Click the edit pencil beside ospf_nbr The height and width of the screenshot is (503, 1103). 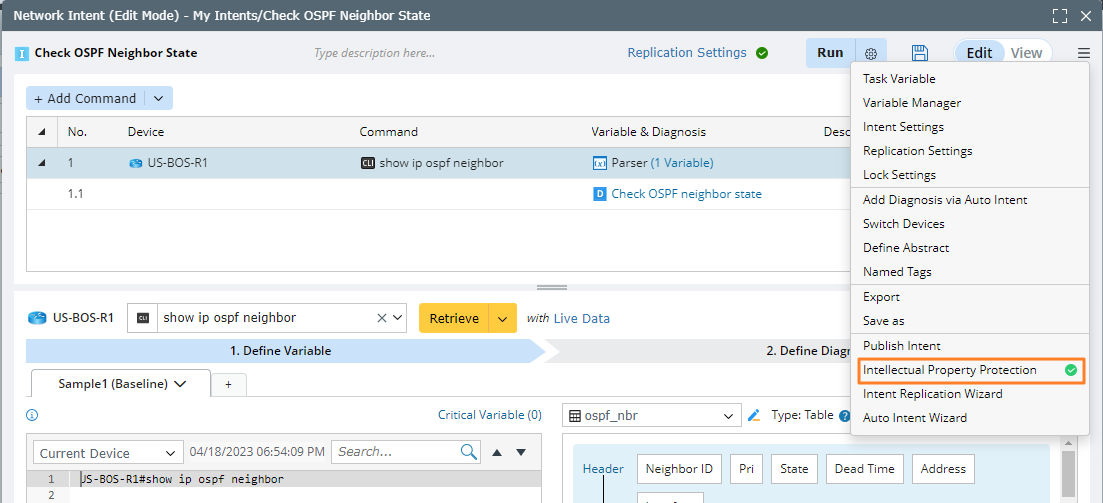pos(754,415)
